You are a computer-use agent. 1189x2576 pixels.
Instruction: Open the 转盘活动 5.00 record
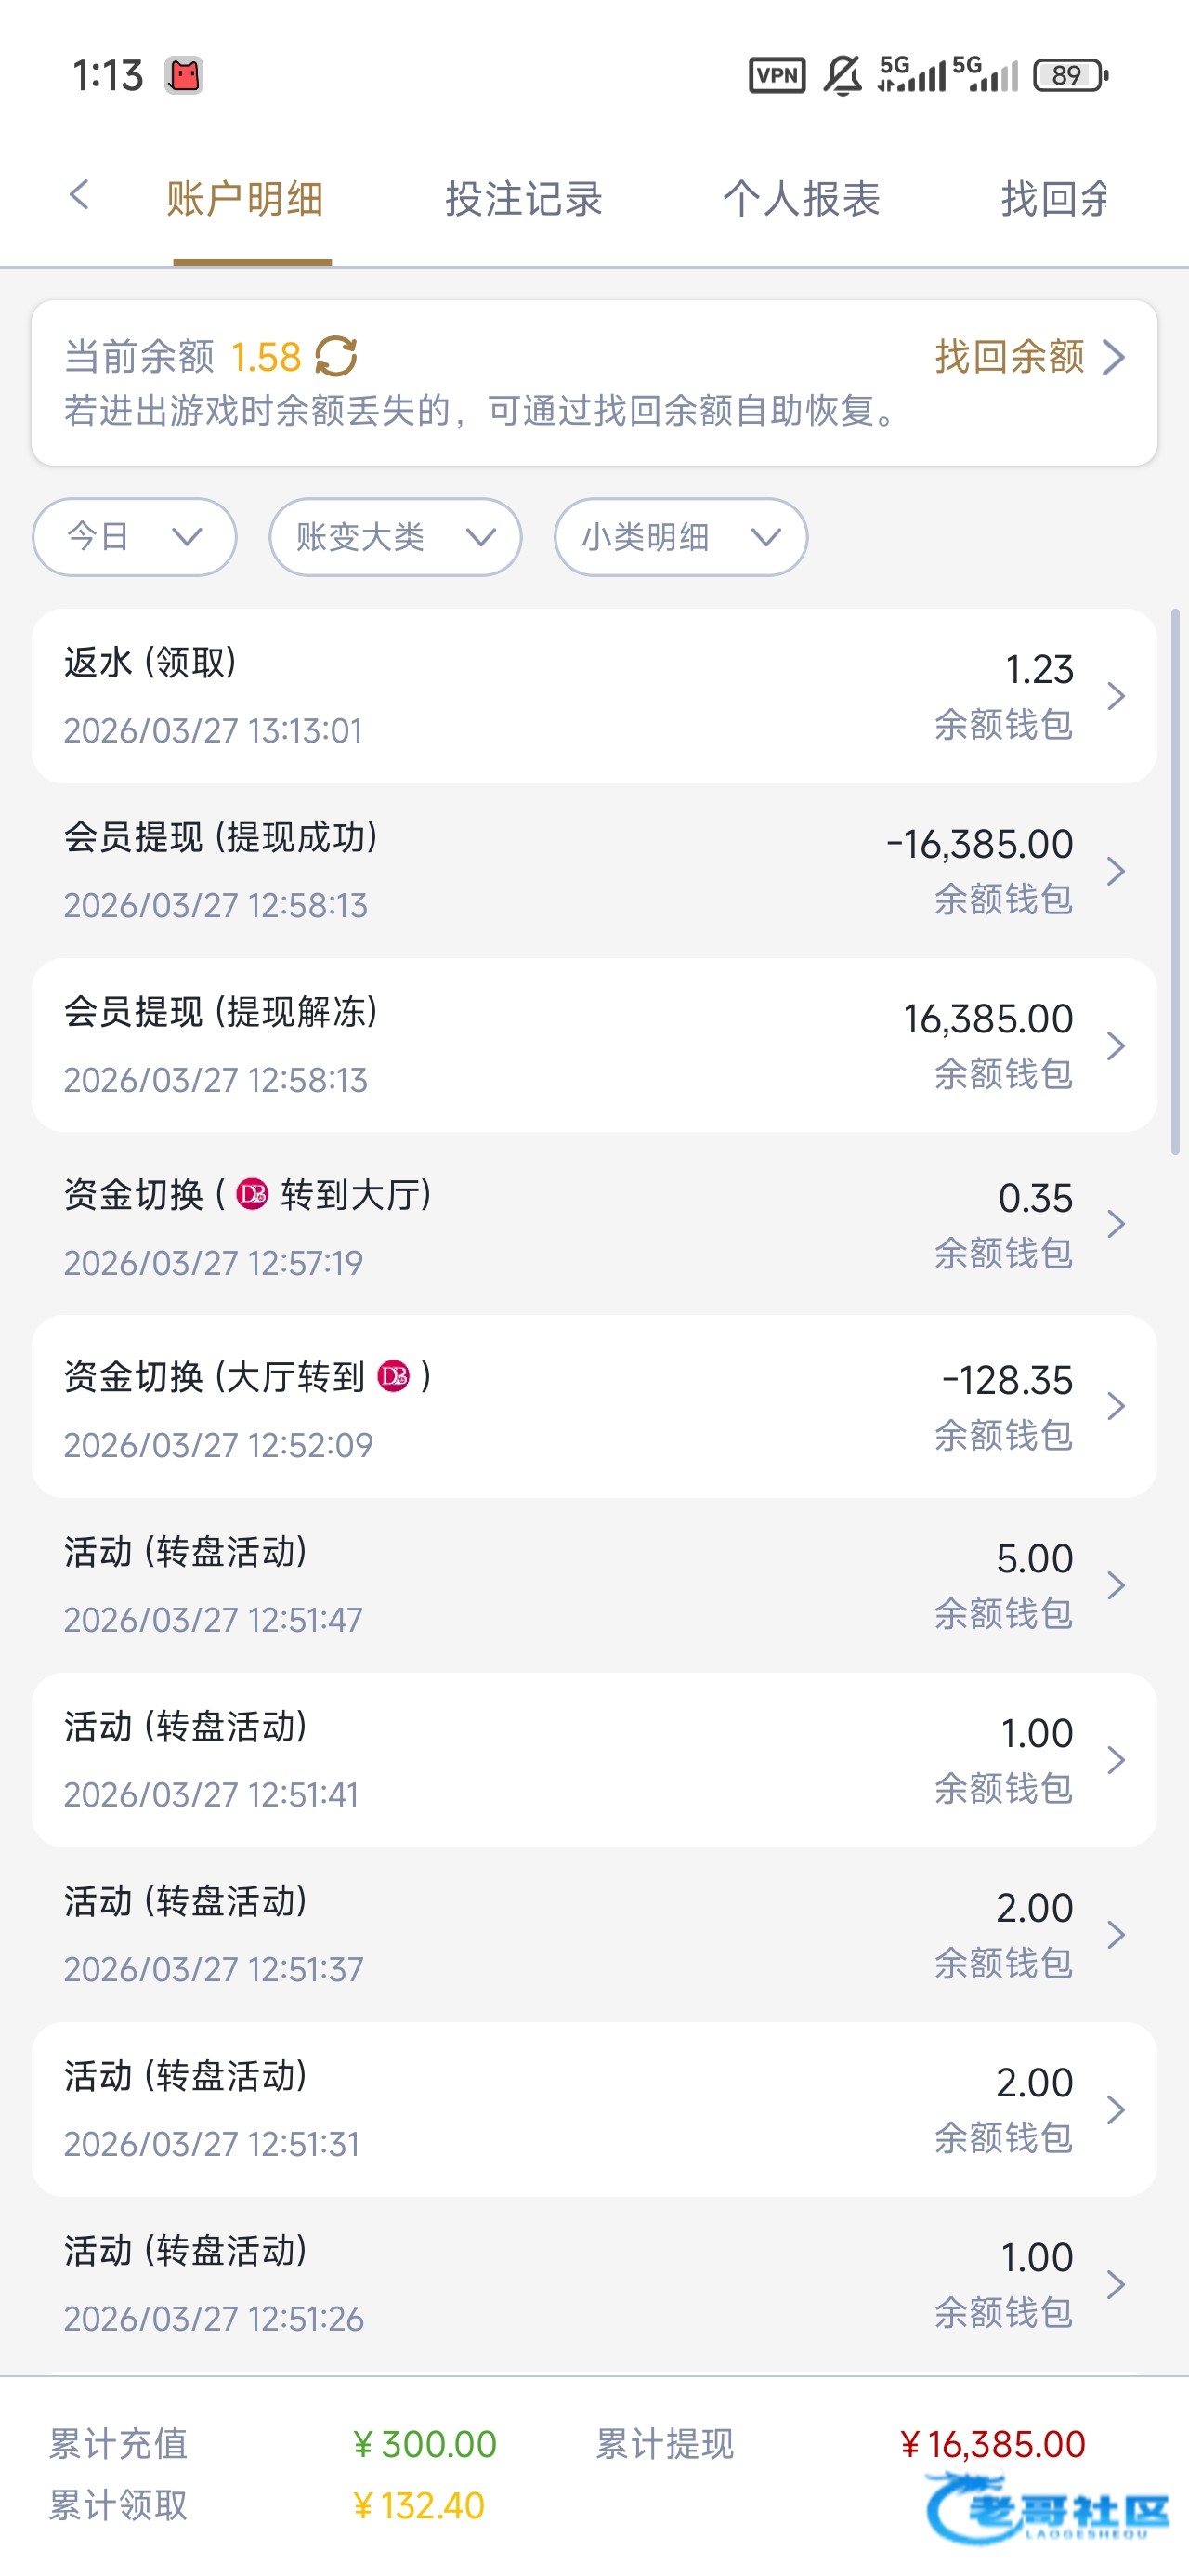[594, 1585]
